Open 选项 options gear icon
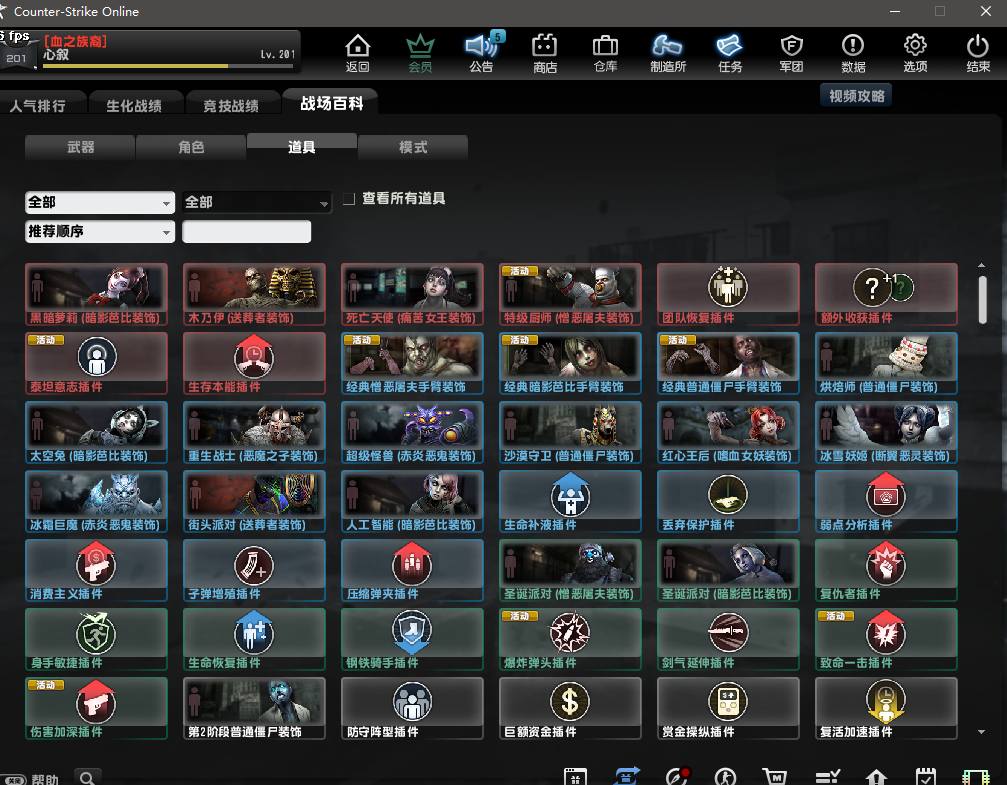Screen dimensions: 1007x785 tap(915, 53)
